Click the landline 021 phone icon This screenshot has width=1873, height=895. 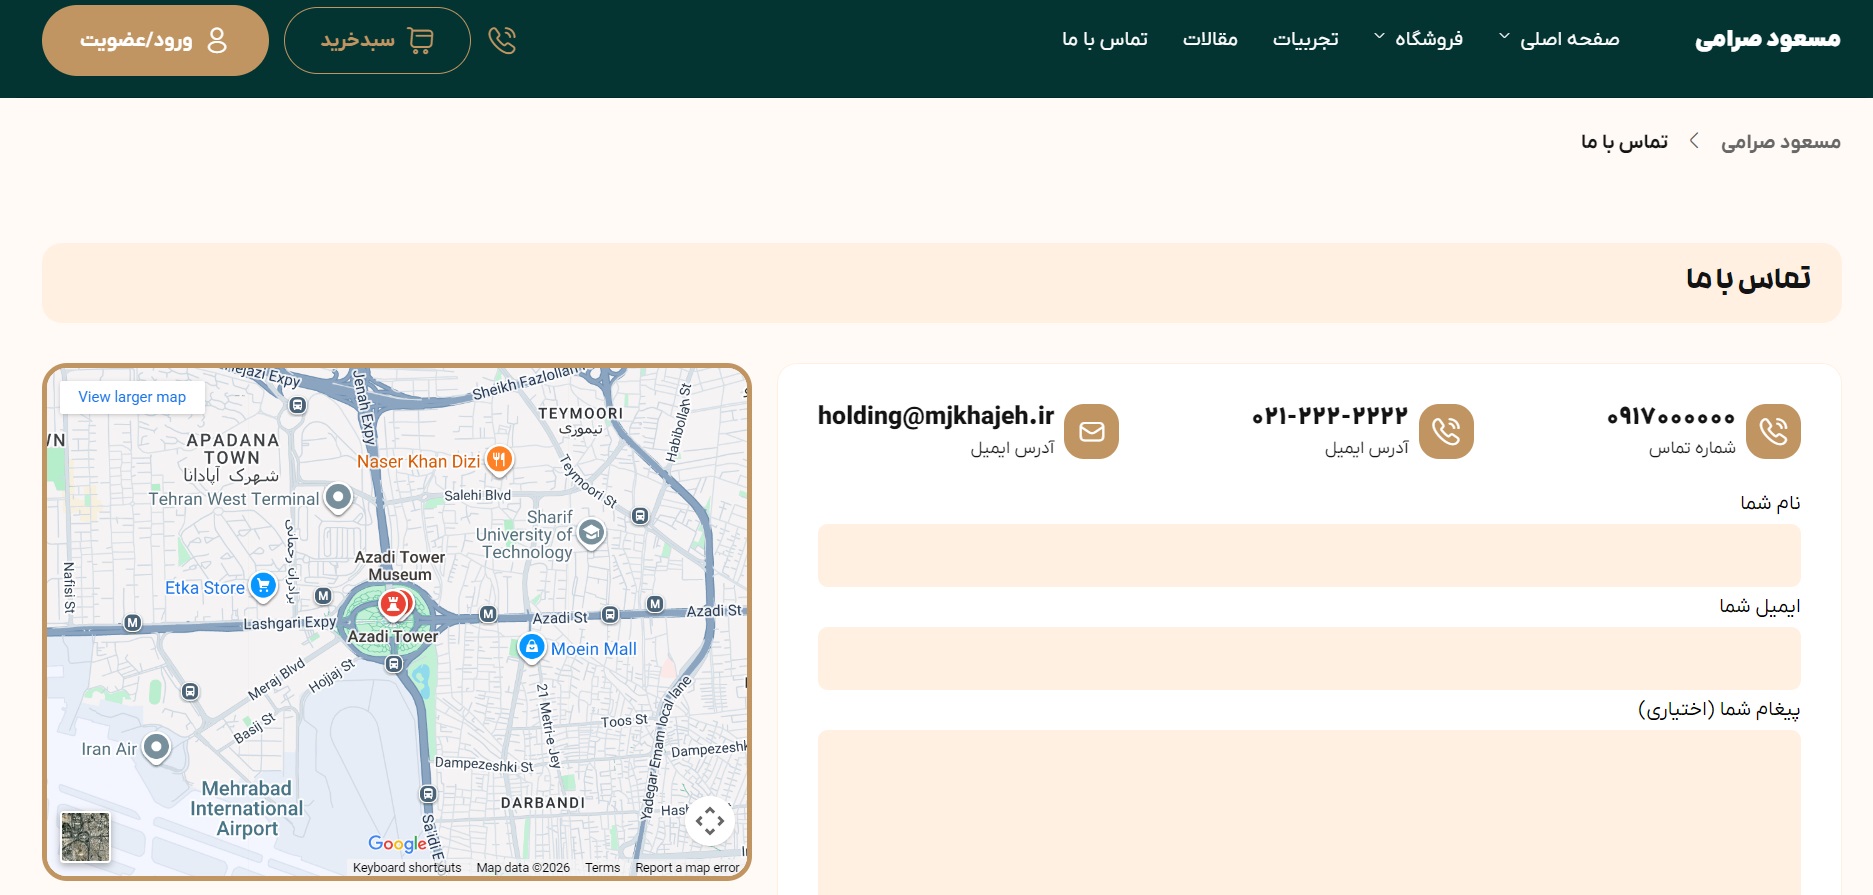click(x=1445, y=431)
